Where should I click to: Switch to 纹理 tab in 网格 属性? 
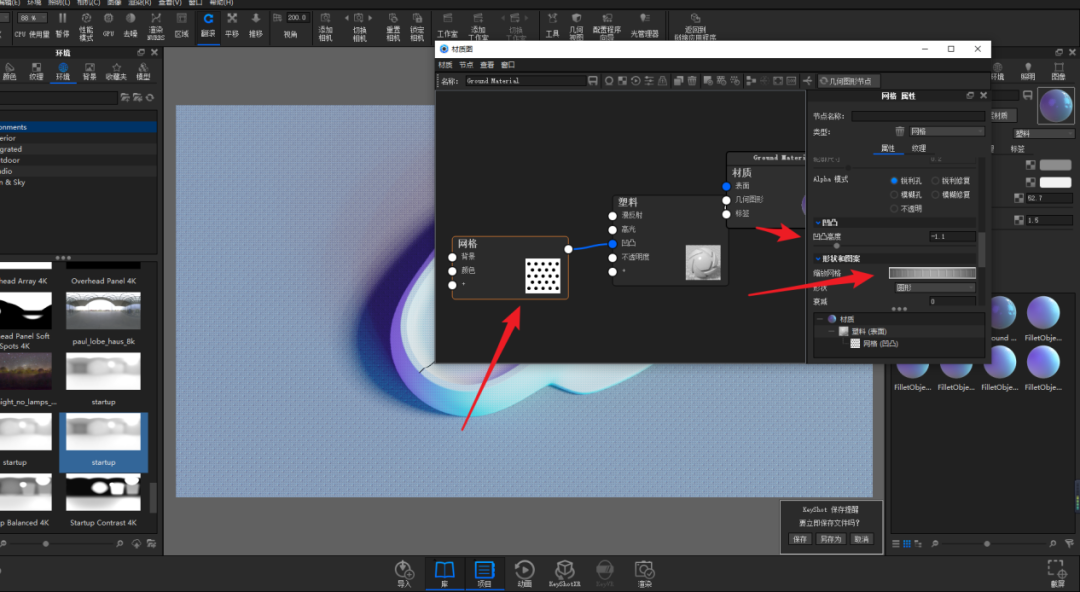click(919, 148)
